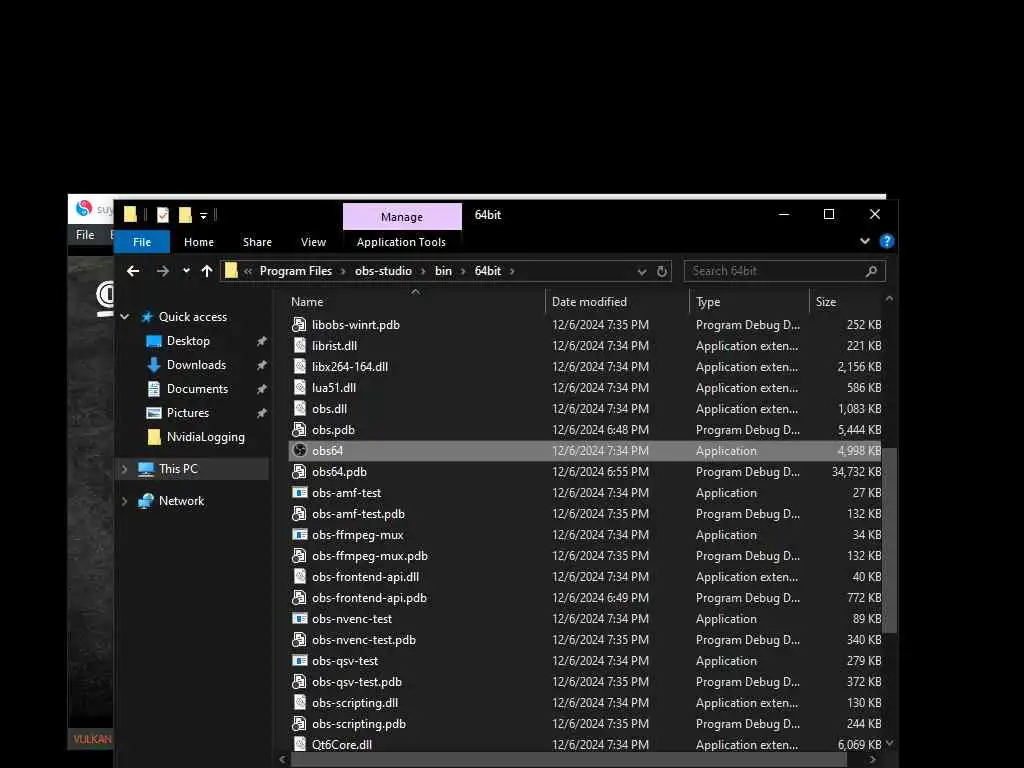Image resolution: width=1024 pixels, height=768 pixels.
Task: Open the Share ribbon tab
Action: click(x=257, y=242)
